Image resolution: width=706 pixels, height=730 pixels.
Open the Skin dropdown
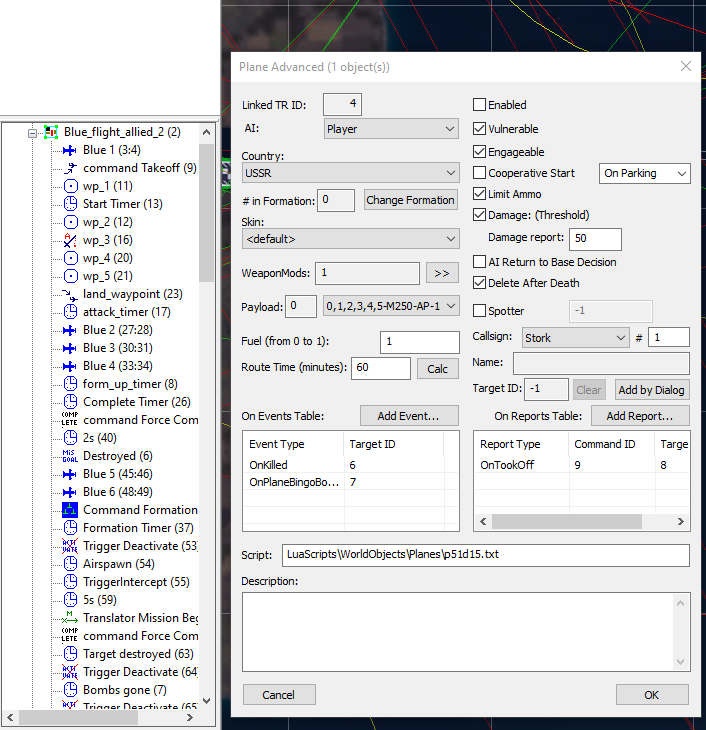pos(350,239)
